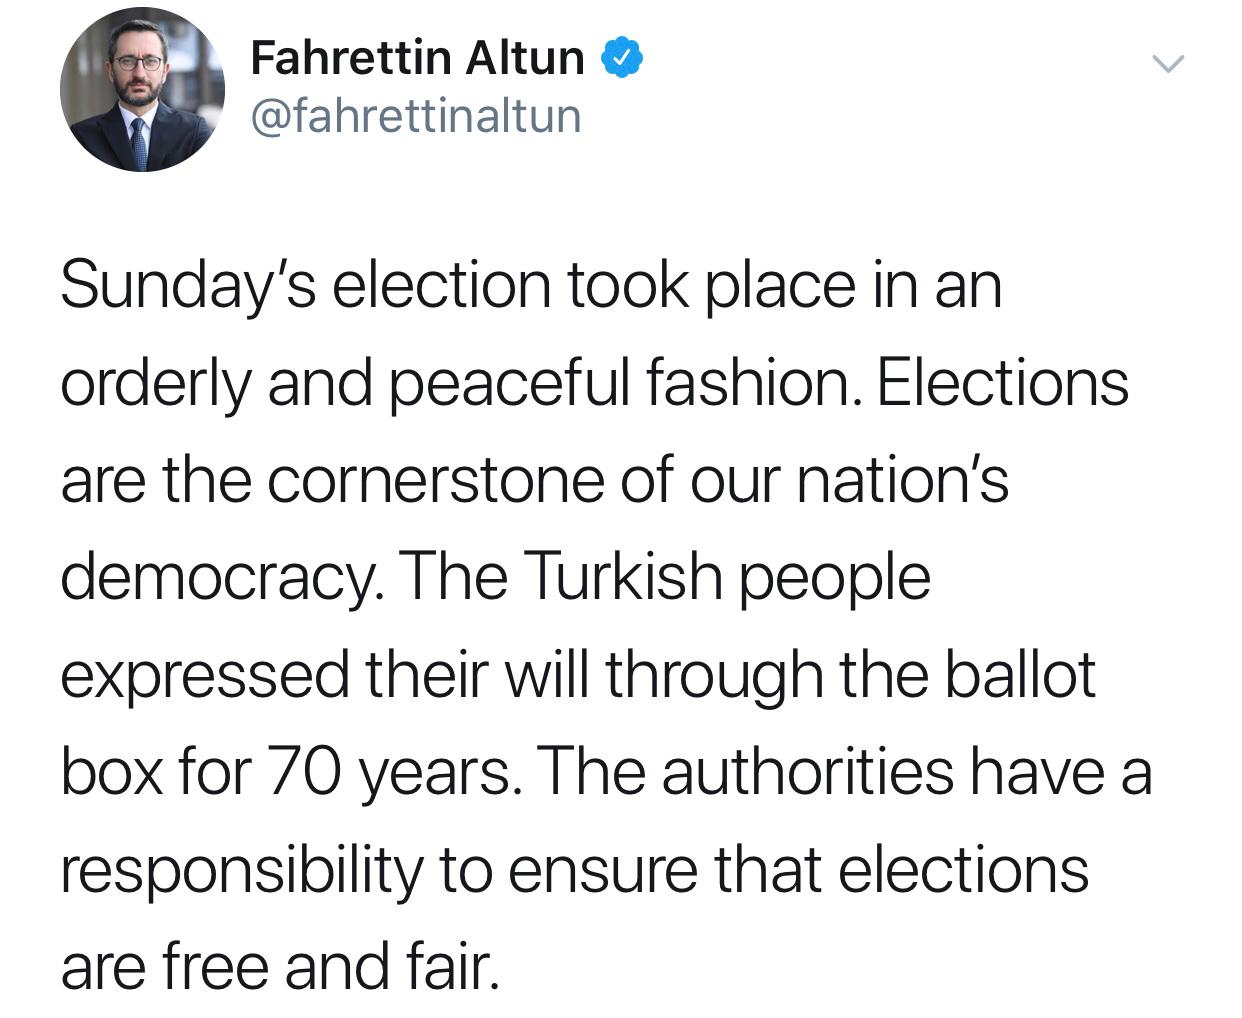The image size is (1242, 1018).
Task: Open the tweet options chevron menu
Action: pyautogui.click(x=1167, y=65)
